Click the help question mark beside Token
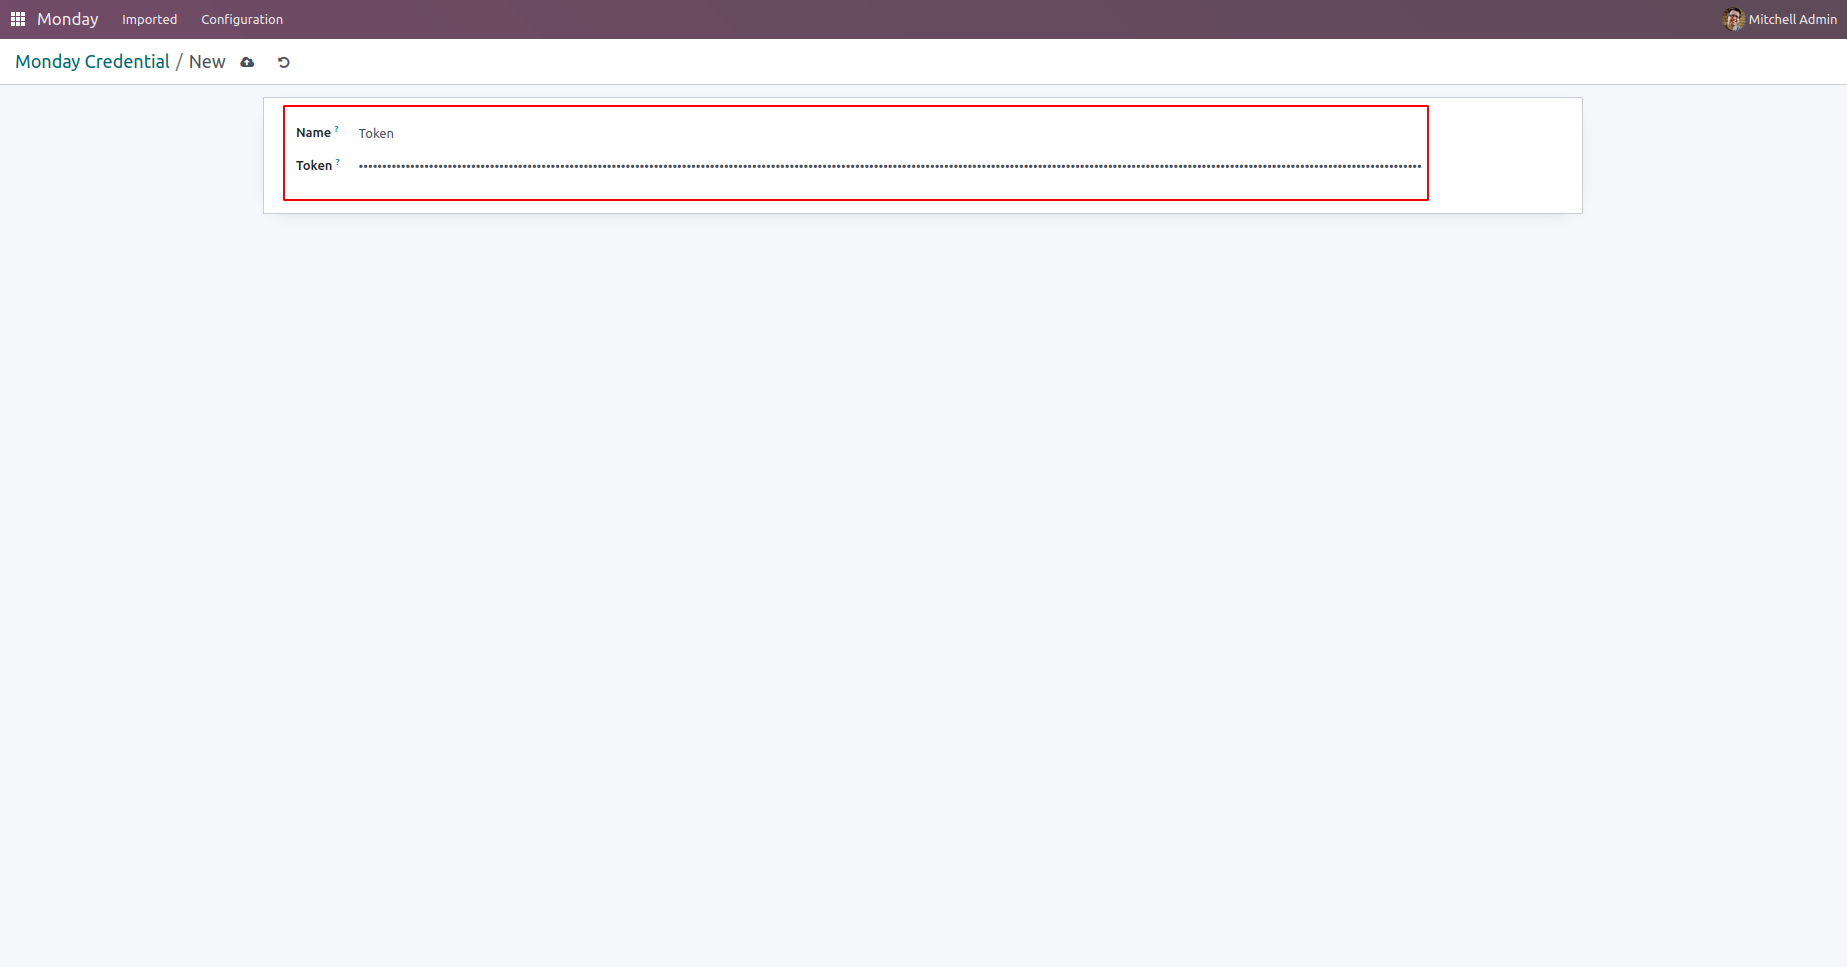 tap(338, 162)
